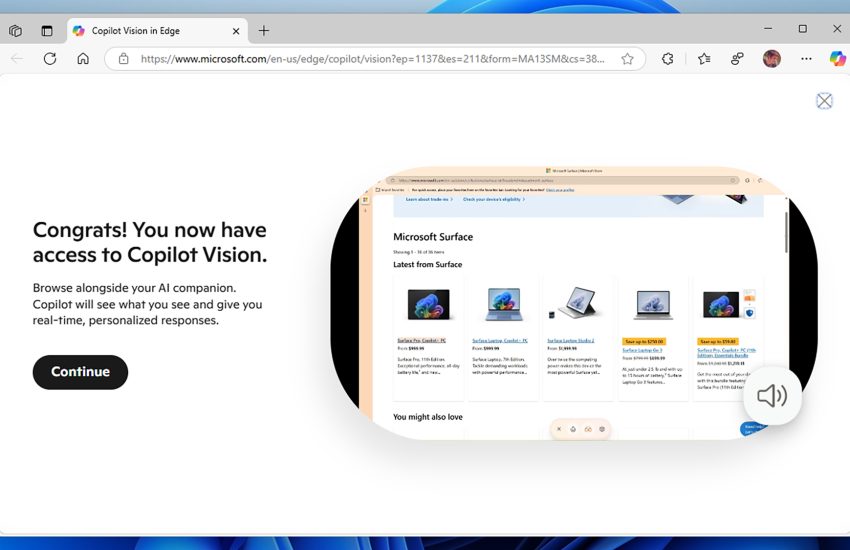Click the 'Congrats! You now have access' heading
850x550 pixels.
pos(150,242)
